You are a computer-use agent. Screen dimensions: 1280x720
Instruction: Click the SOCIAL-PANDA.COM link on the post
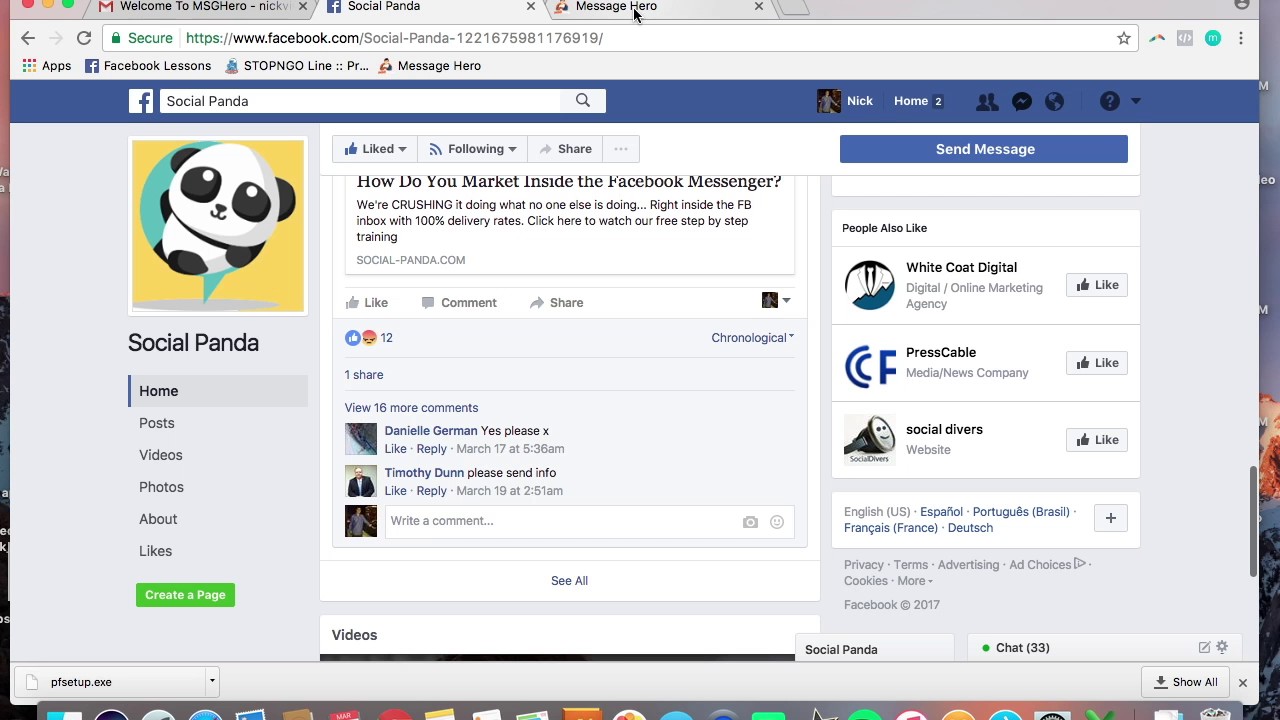(x=411, y=260)
